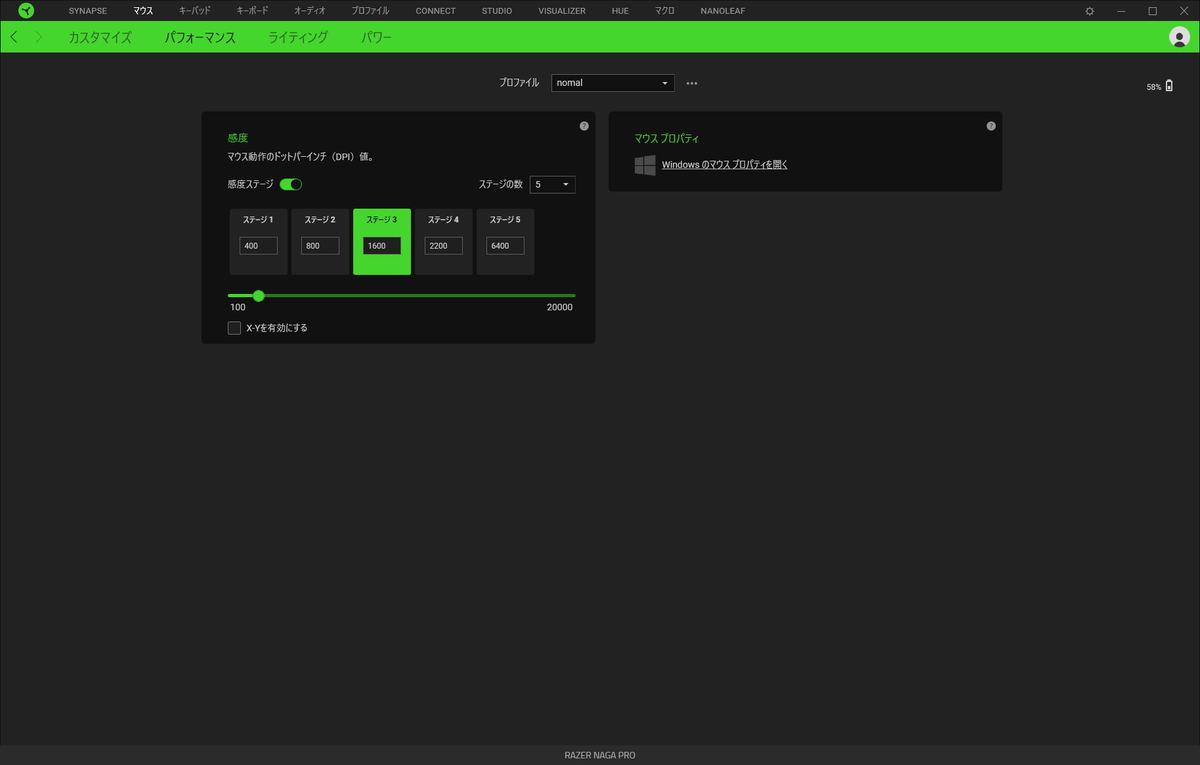
Task: Select ステージ 1 card
Action: click(258, 241)
